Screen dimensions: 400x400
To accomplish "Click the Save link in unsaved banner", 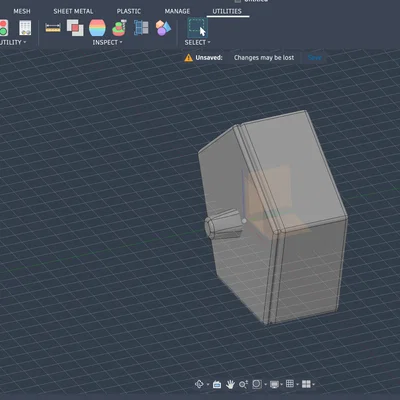I will [315, 58].
